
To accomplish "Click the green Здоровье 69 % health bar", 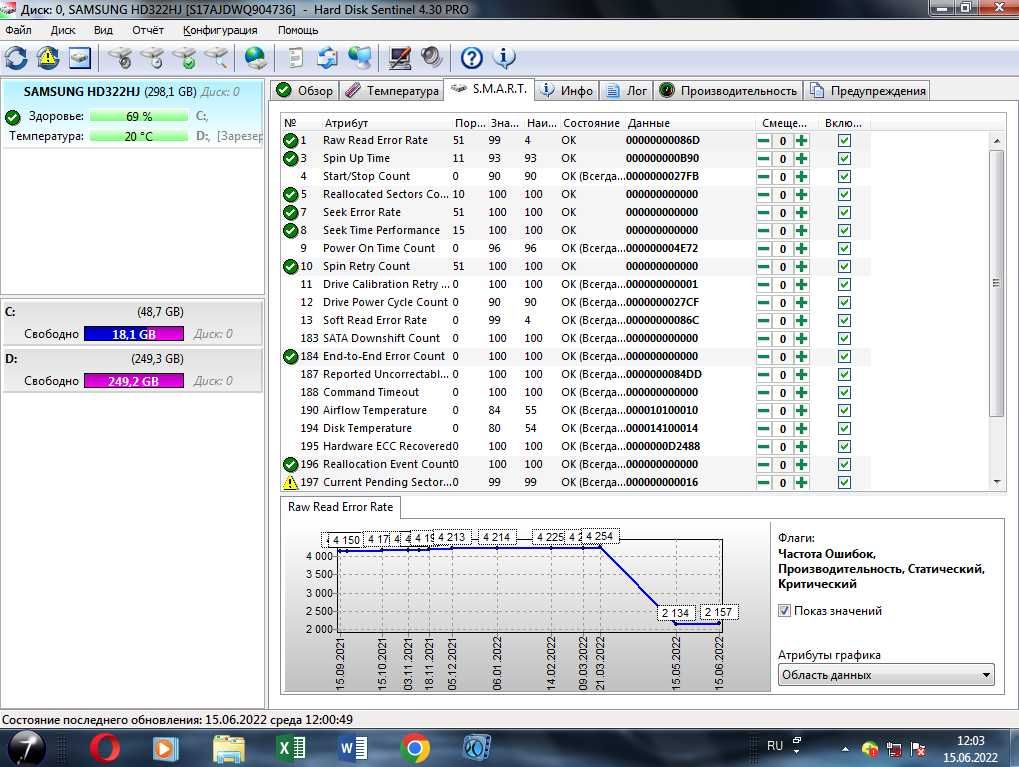I will click(x=139, y=116).
